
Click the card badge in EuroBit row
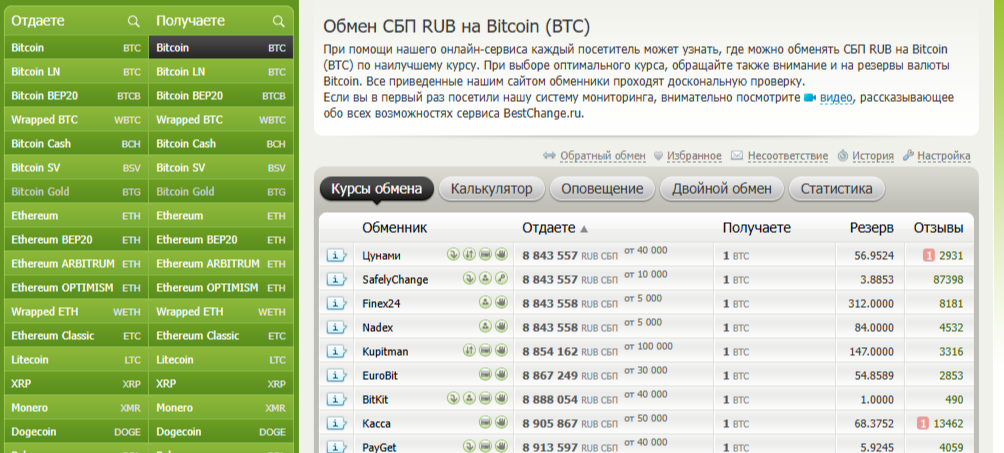(485, 375)
